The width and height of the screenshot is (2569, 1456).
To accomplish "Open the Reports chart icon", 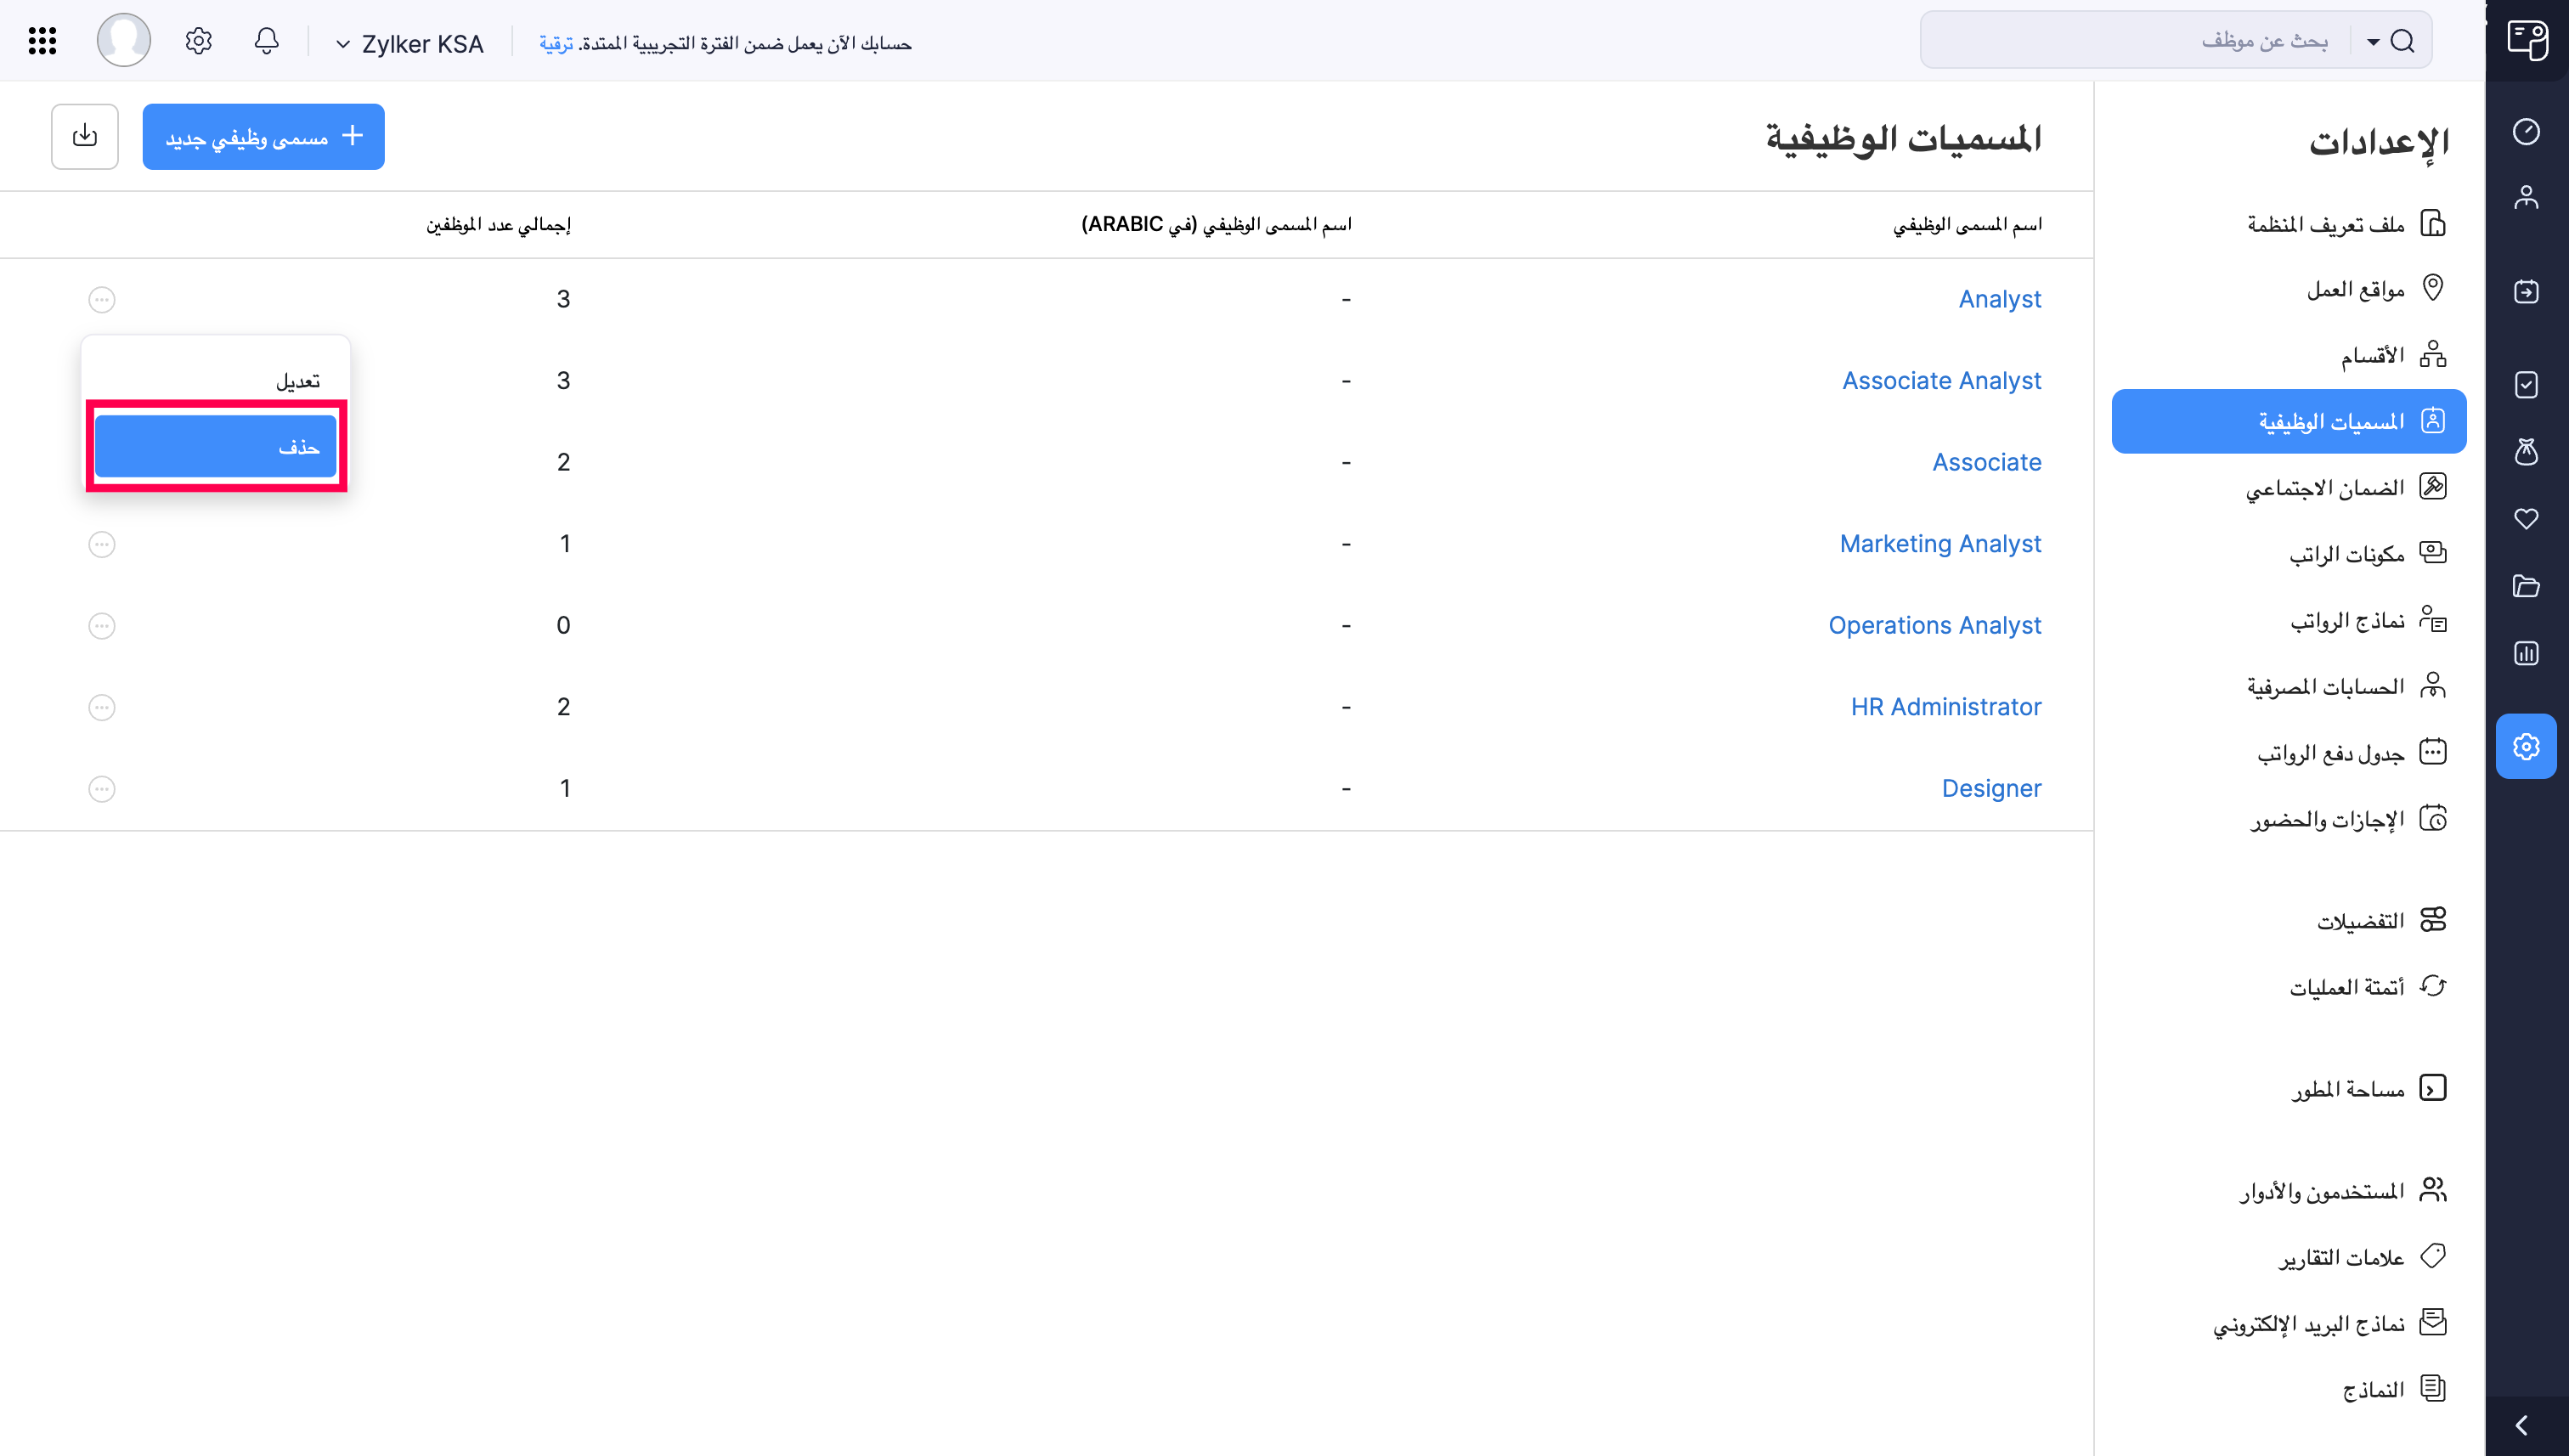I will coord(2527,653).
